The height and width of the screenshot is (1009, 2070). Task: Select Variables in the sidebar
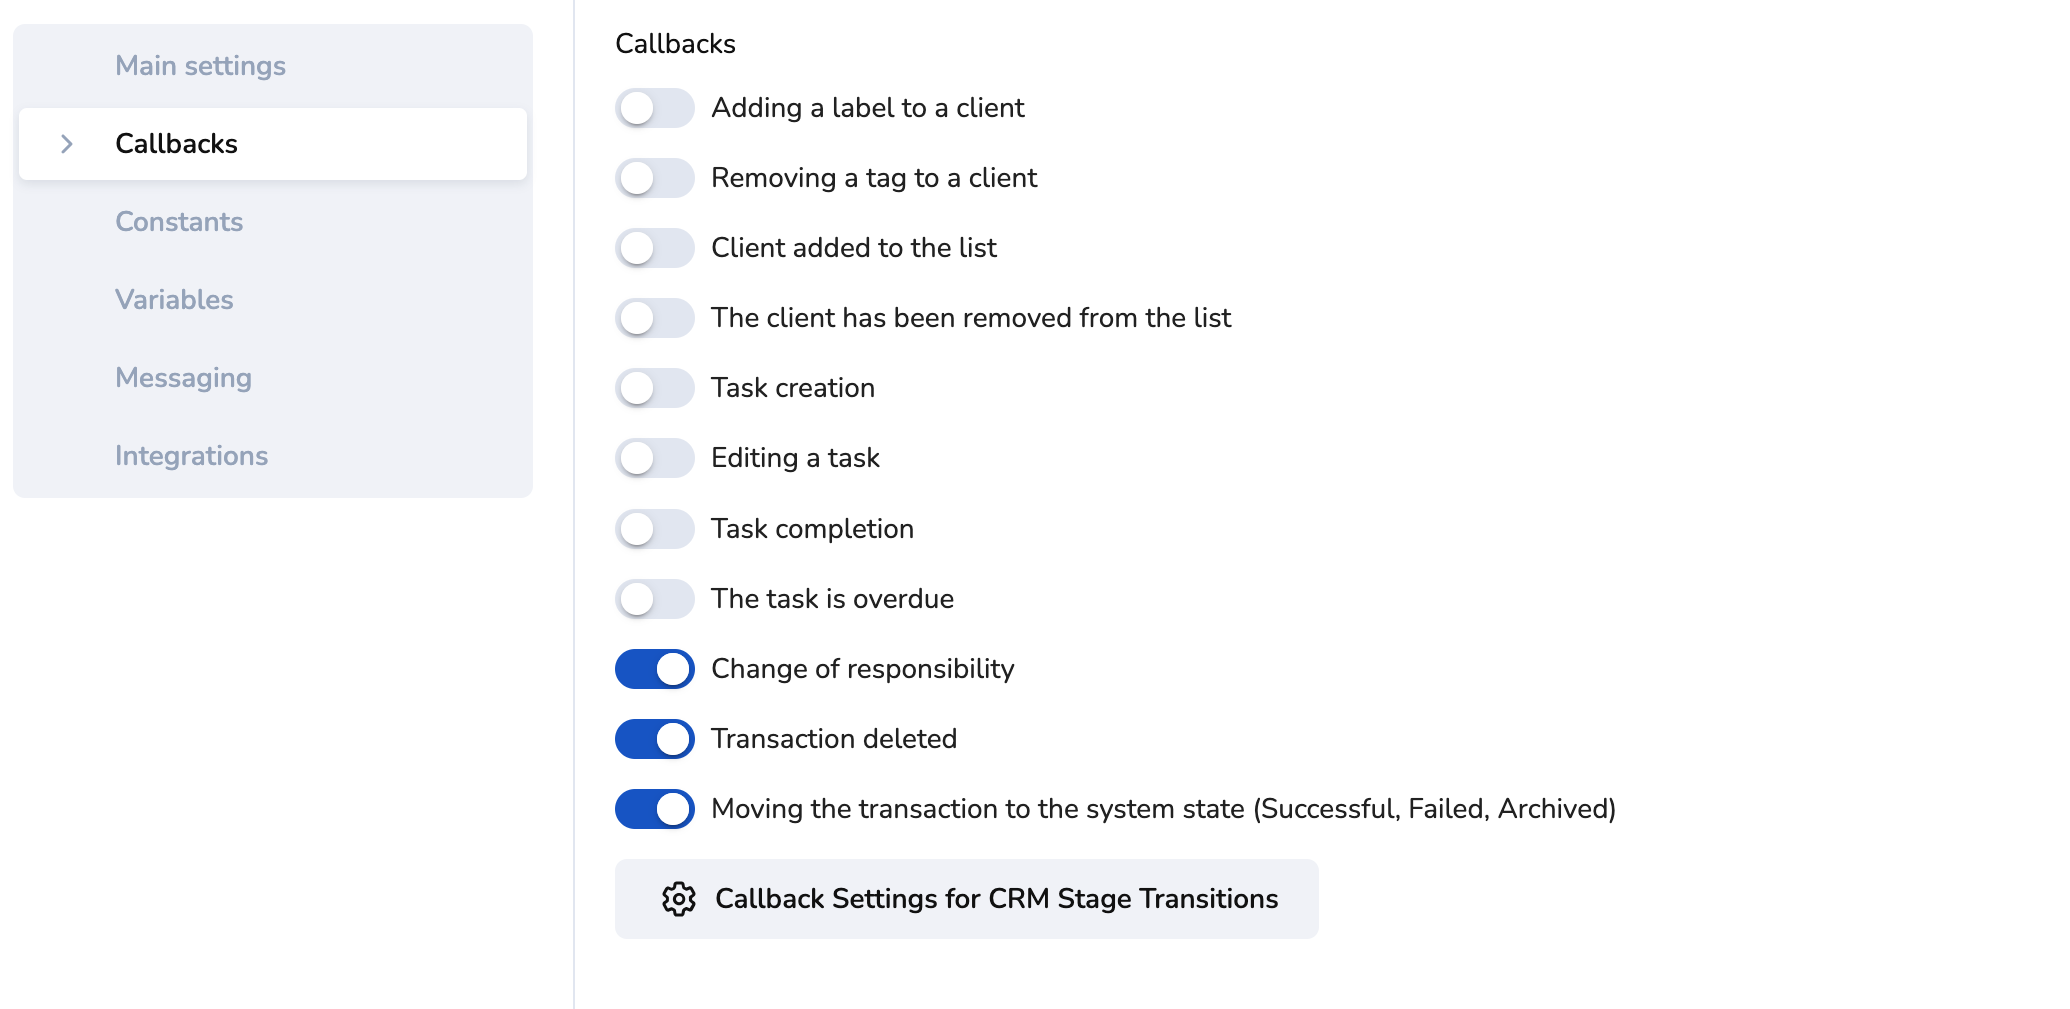pyautogui.click(x=174, y=300)
